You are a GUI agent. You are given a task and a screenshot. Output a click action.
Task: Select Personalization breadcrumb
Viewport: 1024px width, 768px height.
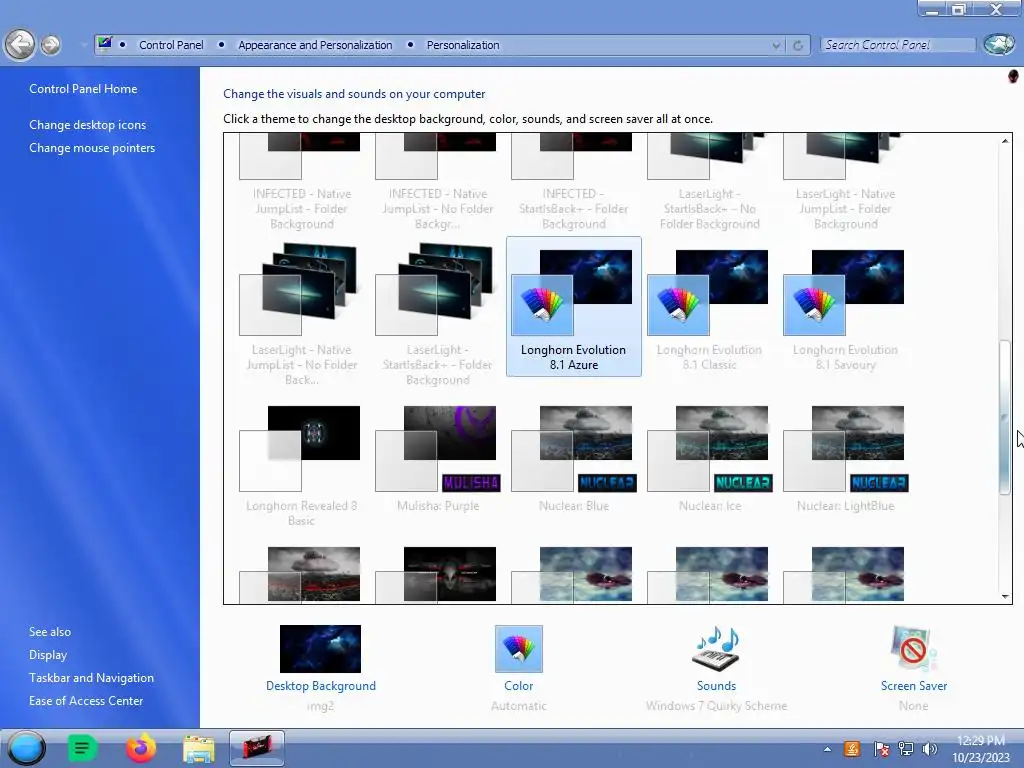click(463, 45)
